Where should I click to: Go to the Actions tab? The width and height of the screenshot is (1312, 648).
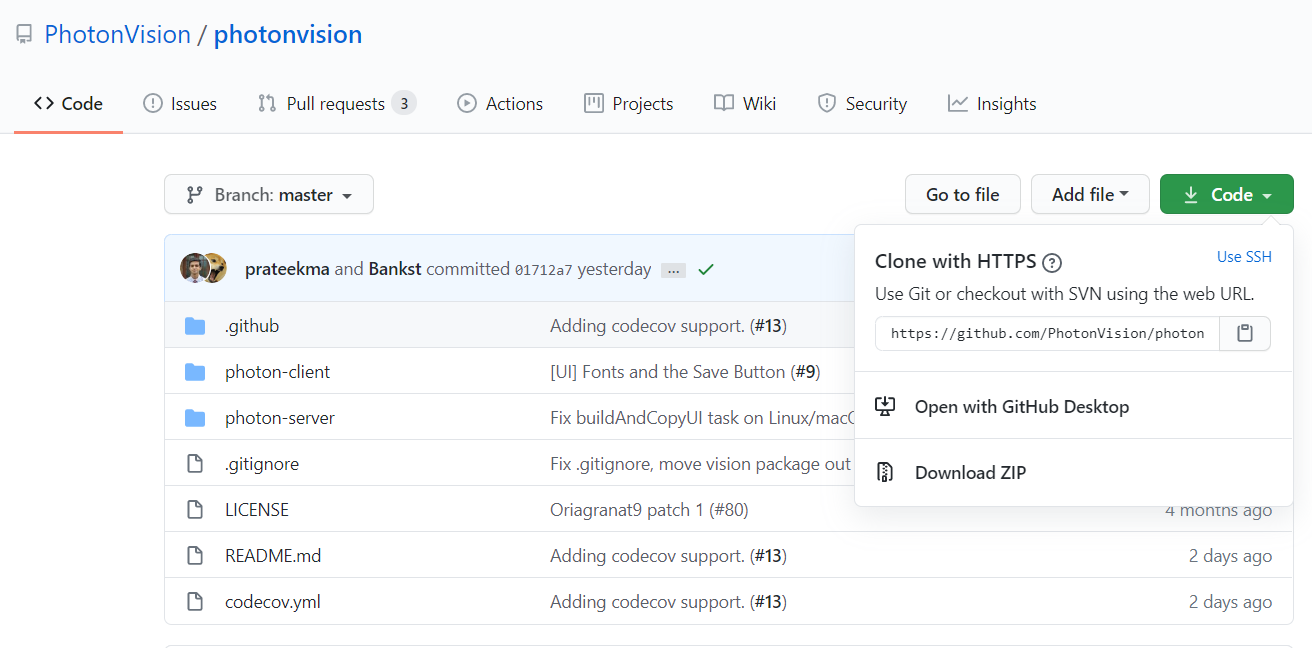[500, 104]
